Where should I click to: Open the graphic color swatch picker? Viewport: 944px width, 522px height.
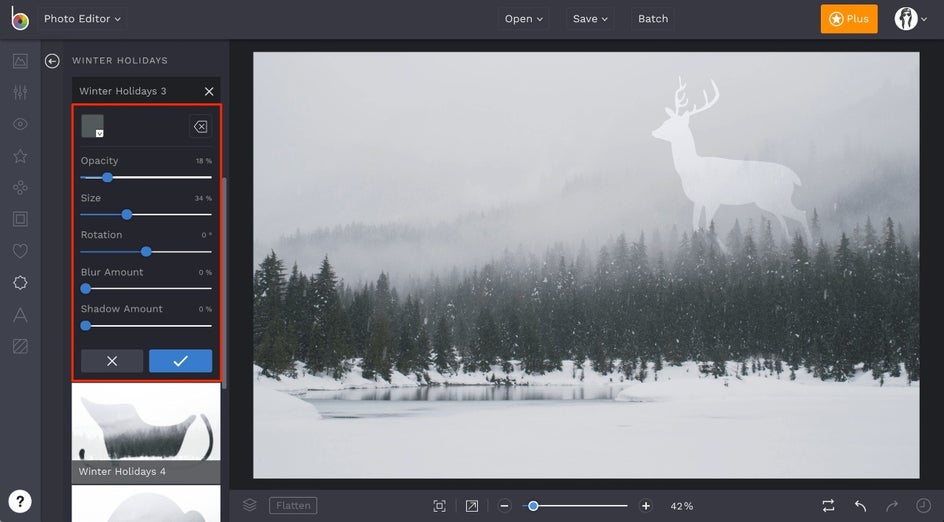(93, 126)
